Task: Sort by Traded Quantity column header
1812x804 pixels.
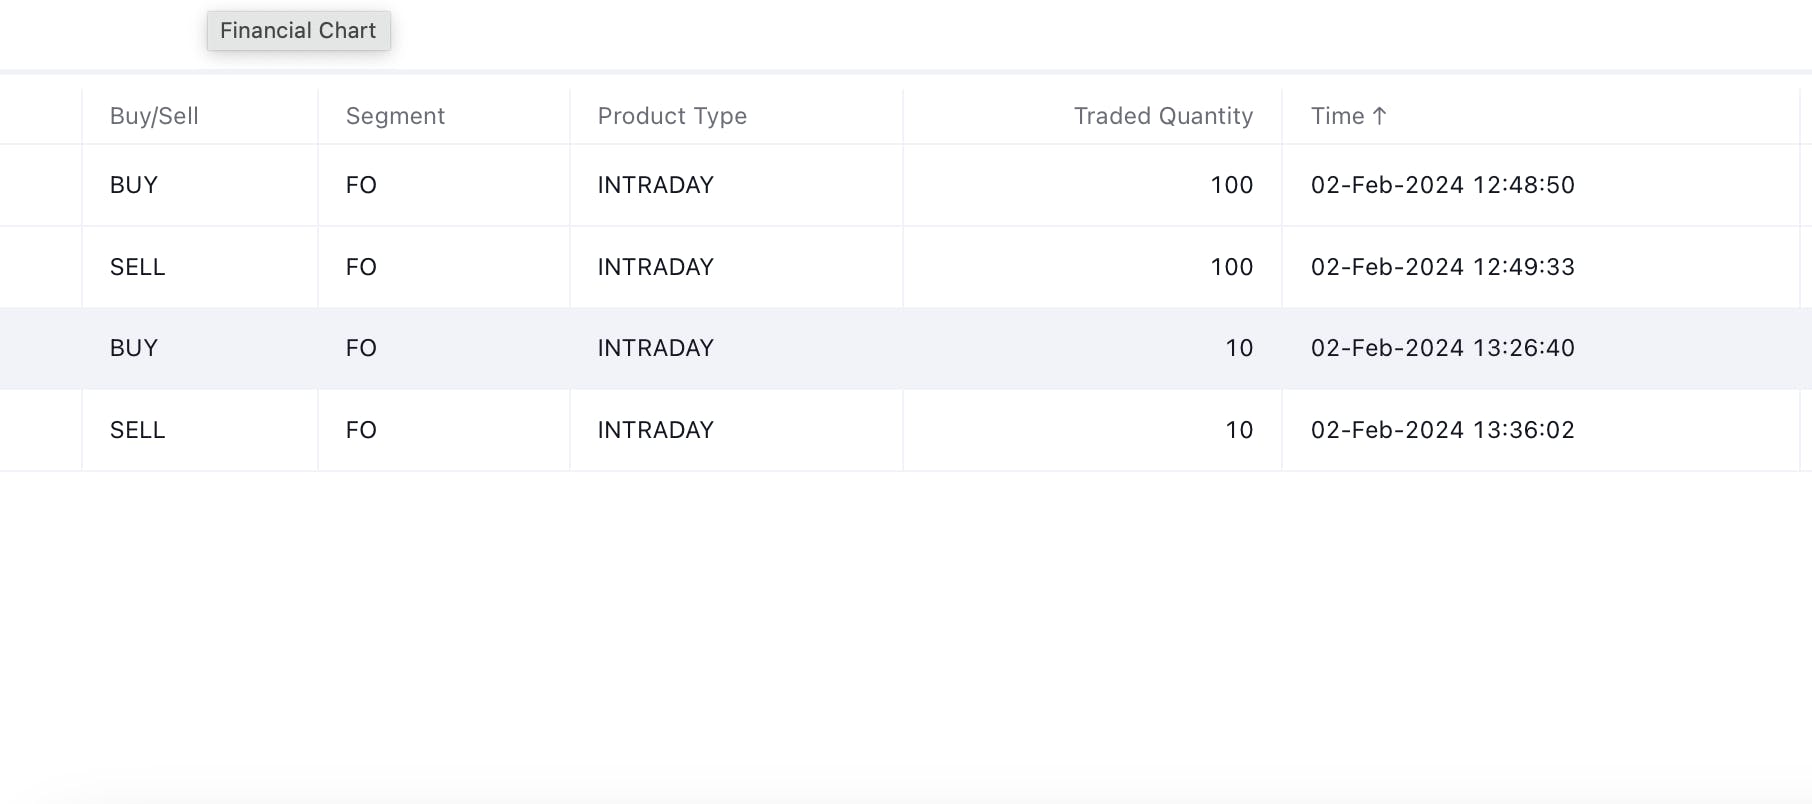Action: pyautogui.click(x=1163, y=116)
